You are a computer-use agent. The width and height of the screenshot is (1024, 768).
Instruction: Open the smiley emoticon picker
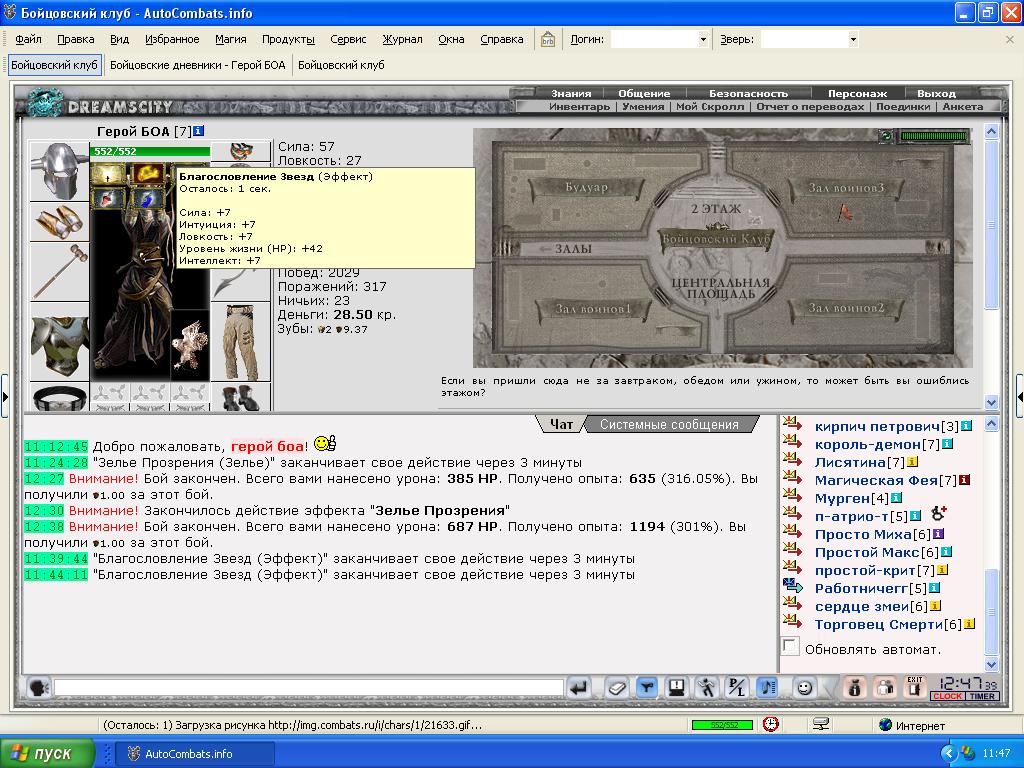tap(805, 688)
